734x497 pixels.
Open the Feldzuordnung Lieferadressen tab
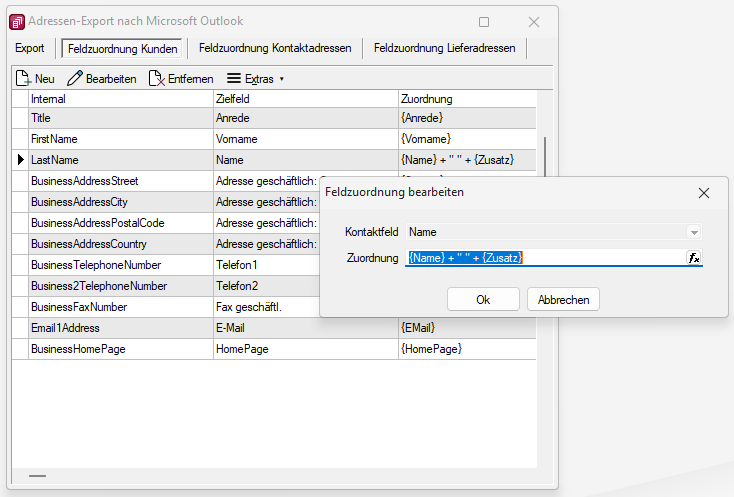[x=444, y=47]
